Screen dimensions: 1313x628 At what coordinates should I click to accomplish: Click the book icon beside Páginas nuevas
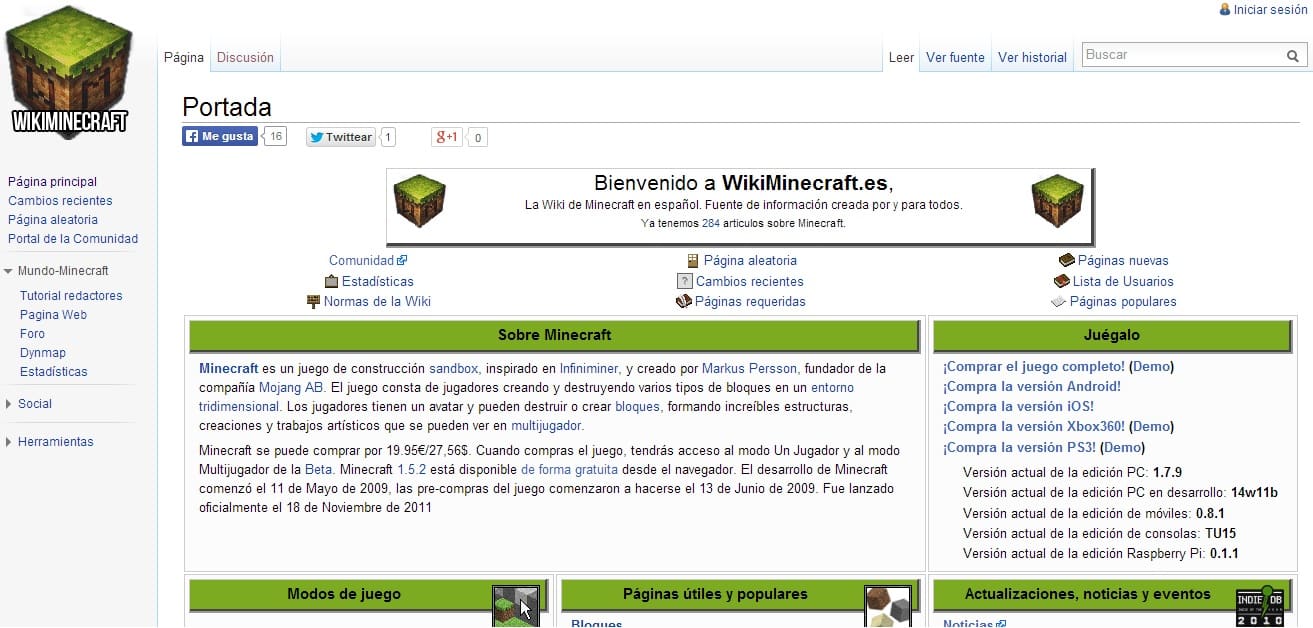point(1067,260)
